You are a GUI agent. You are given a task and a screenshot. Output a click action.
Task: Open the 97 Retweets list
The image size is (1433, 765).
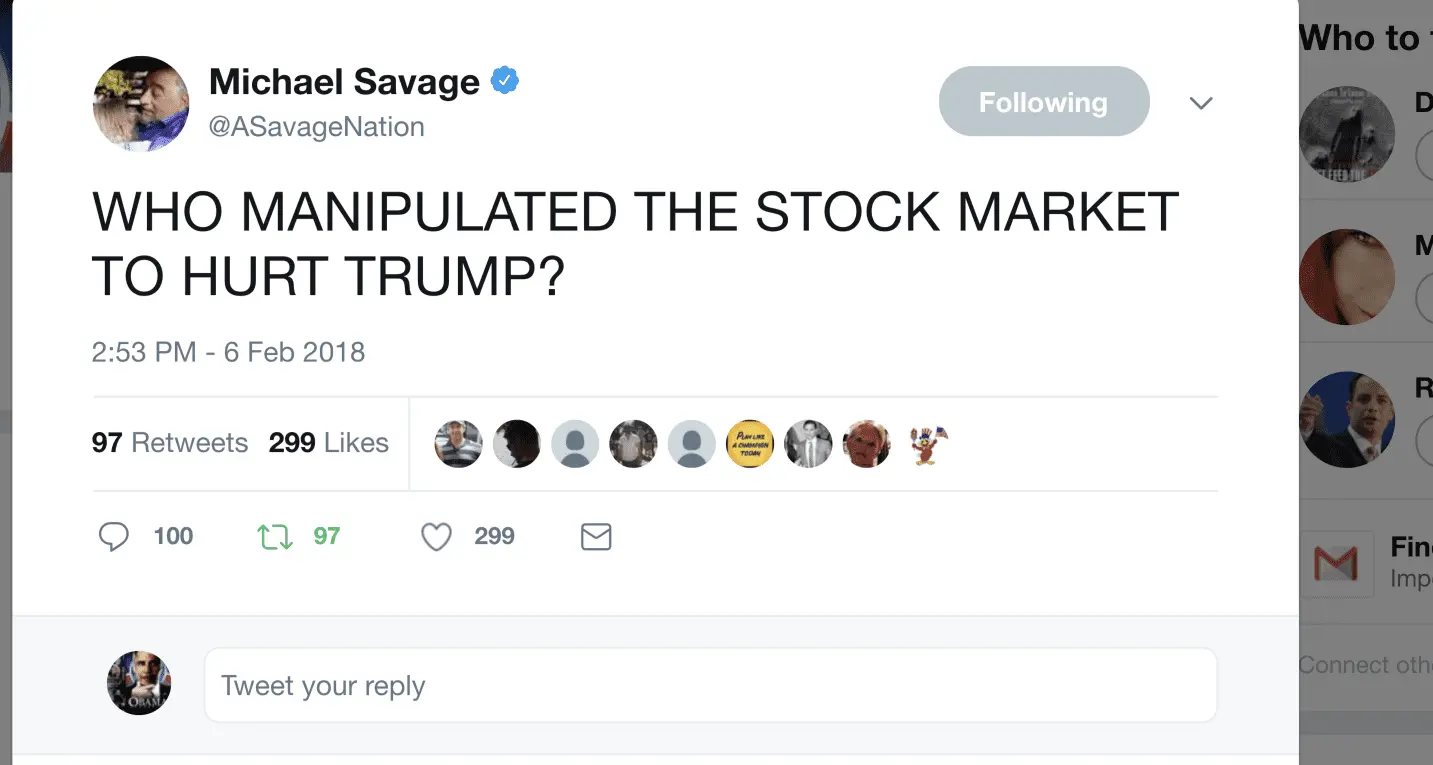pyautogui.click(x=170, y=443)
